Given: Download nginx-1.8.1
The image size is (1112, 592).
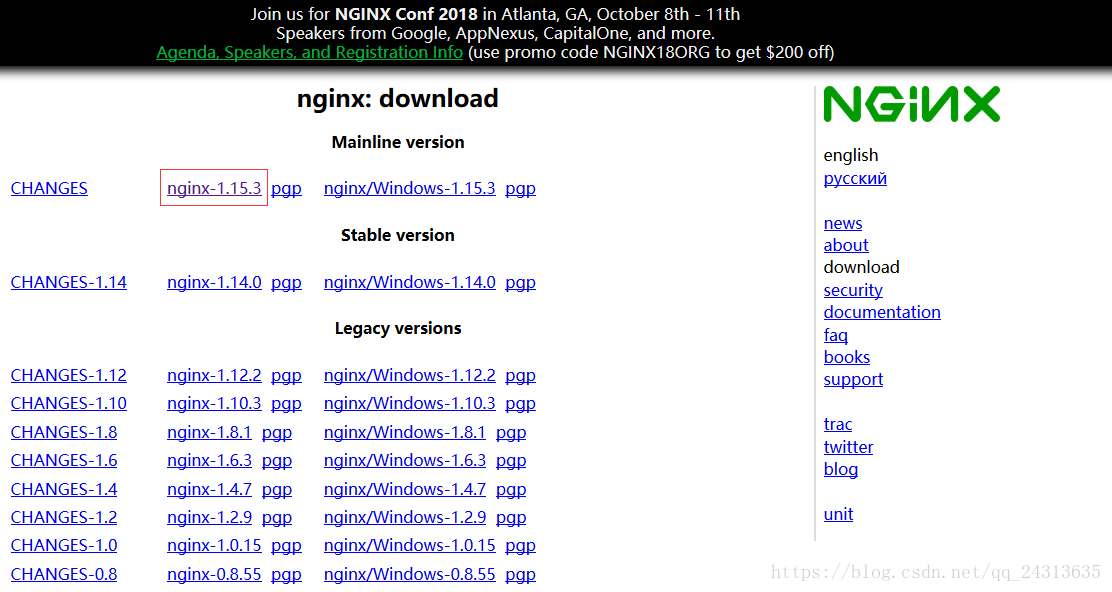Looking at the screenshot, I should tap(209, 432).
